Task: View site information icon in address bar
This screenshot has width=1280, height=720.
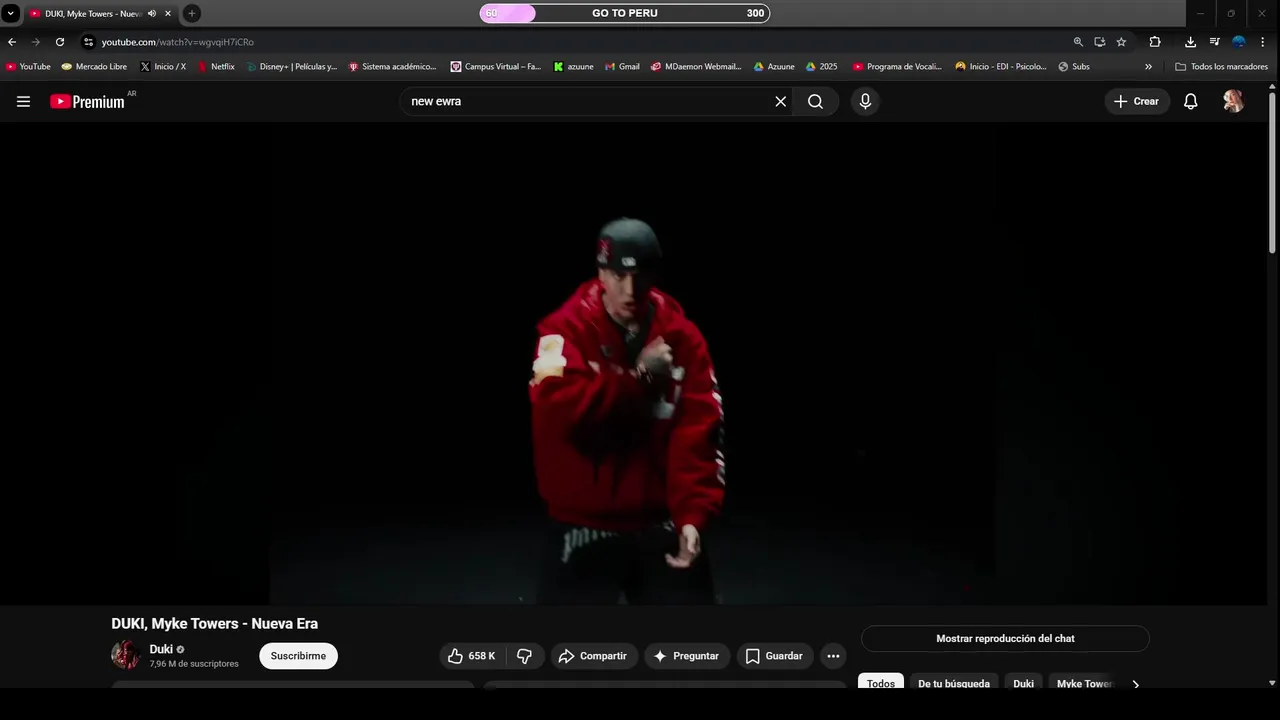Action: [88, 42]
